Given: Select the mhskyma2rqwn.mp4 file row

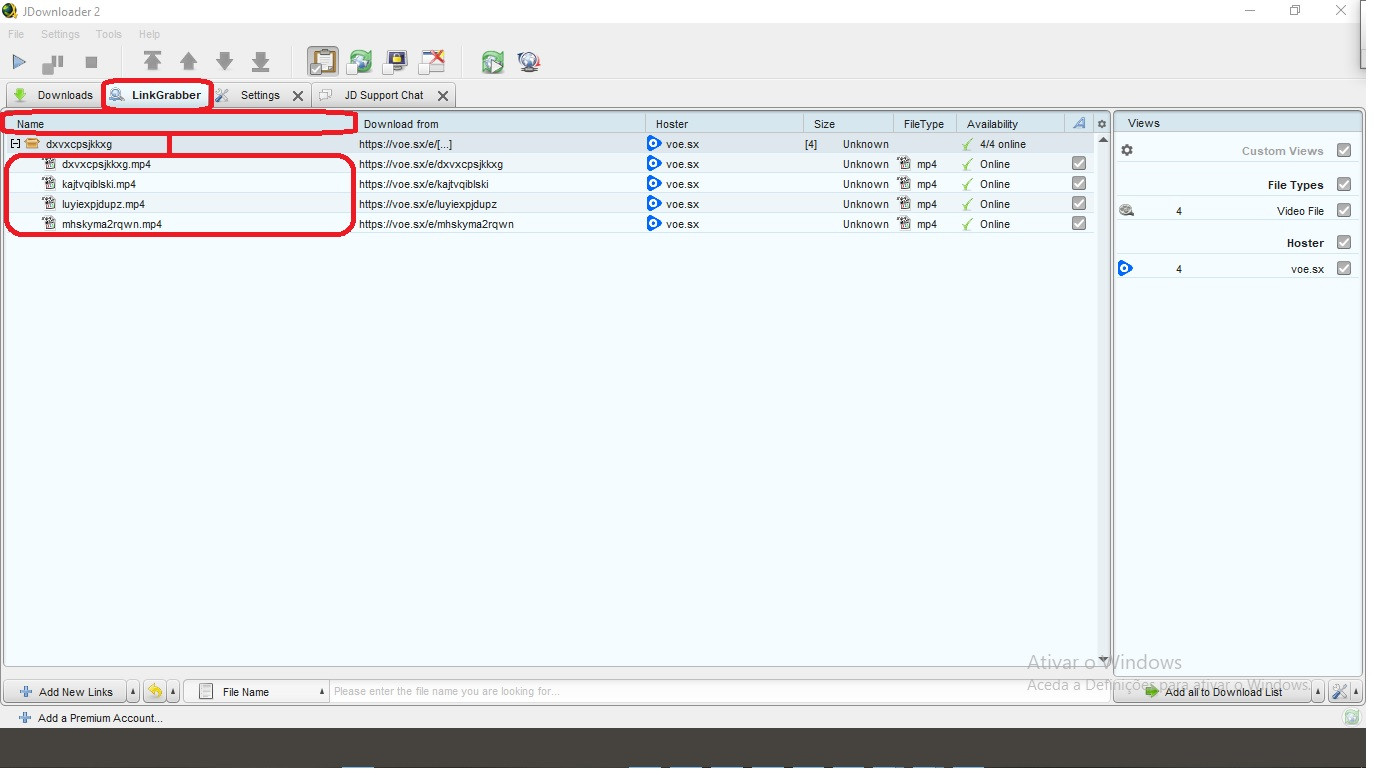Looking at the screenshot, I should pyautogui.click(x=548, y=224).
